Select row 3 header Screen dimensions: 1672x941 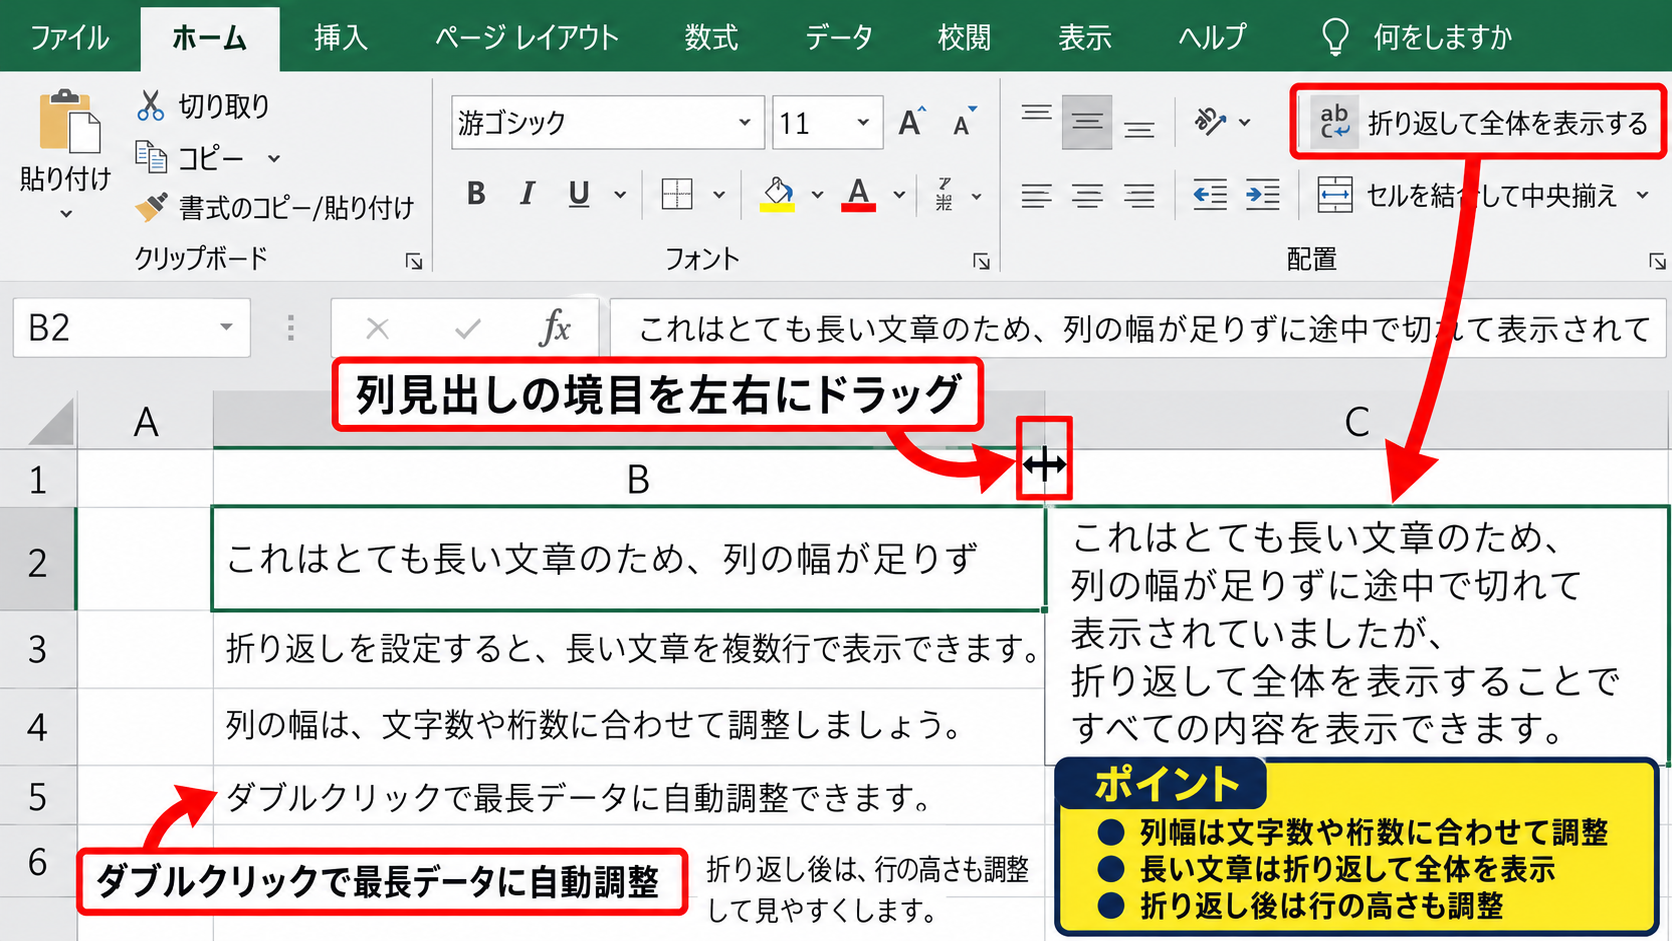pyautogui.click(x=38, y=650)
